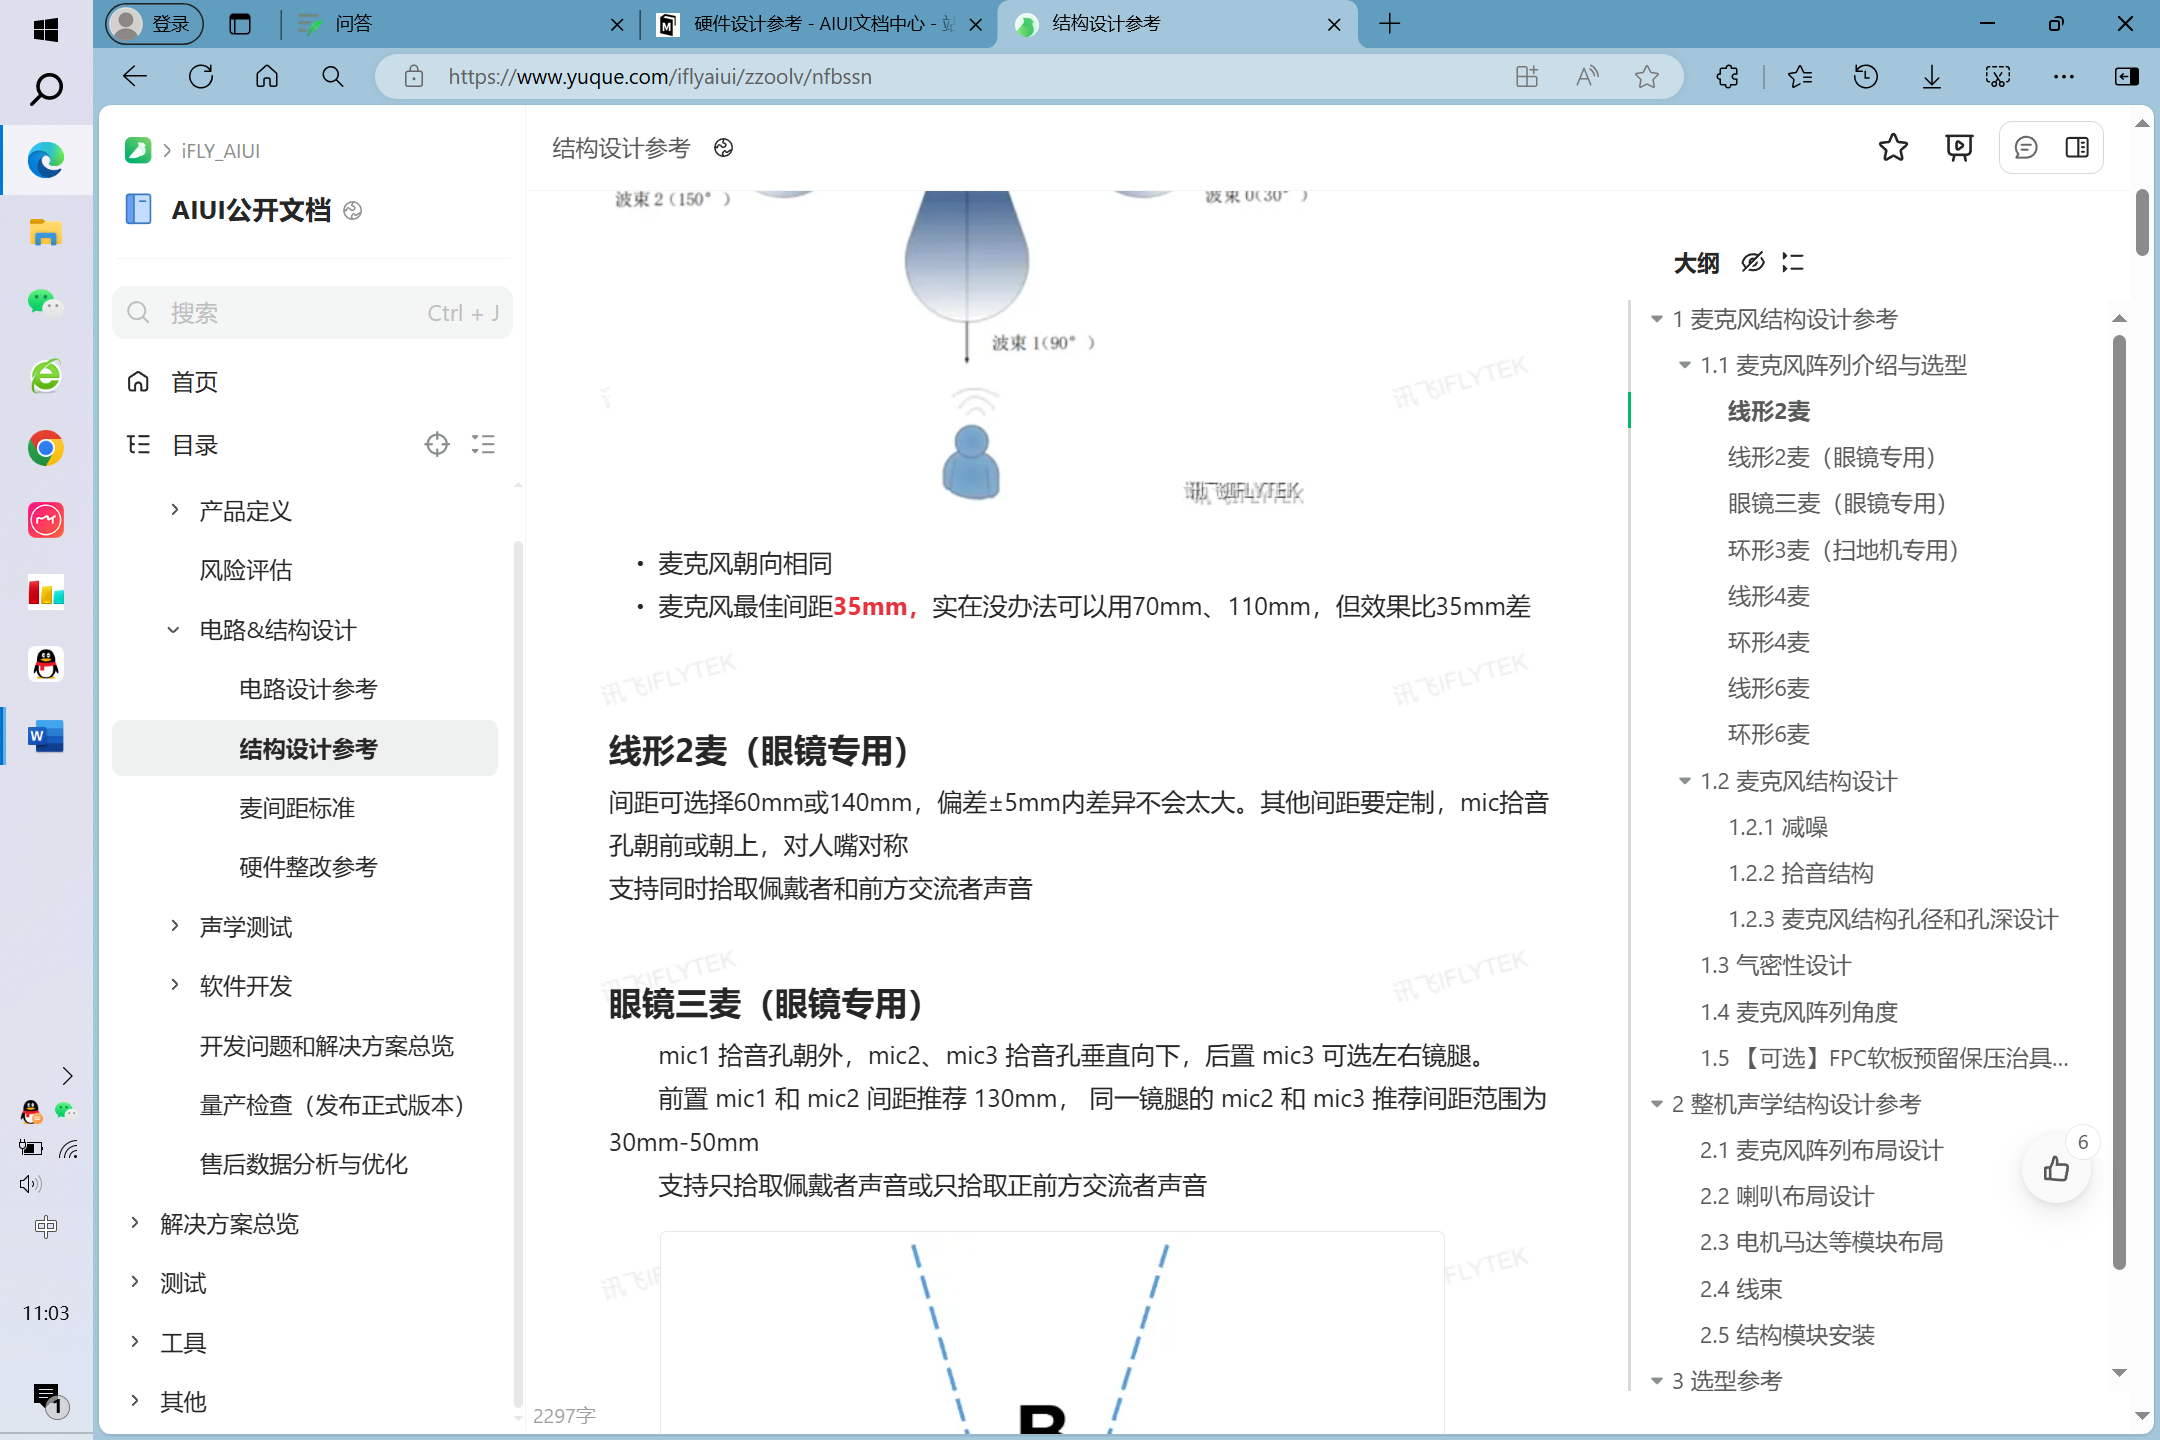2160x1440 pixels.
Task: Click the thumbs-up like button
Action: [2056, 1168]
